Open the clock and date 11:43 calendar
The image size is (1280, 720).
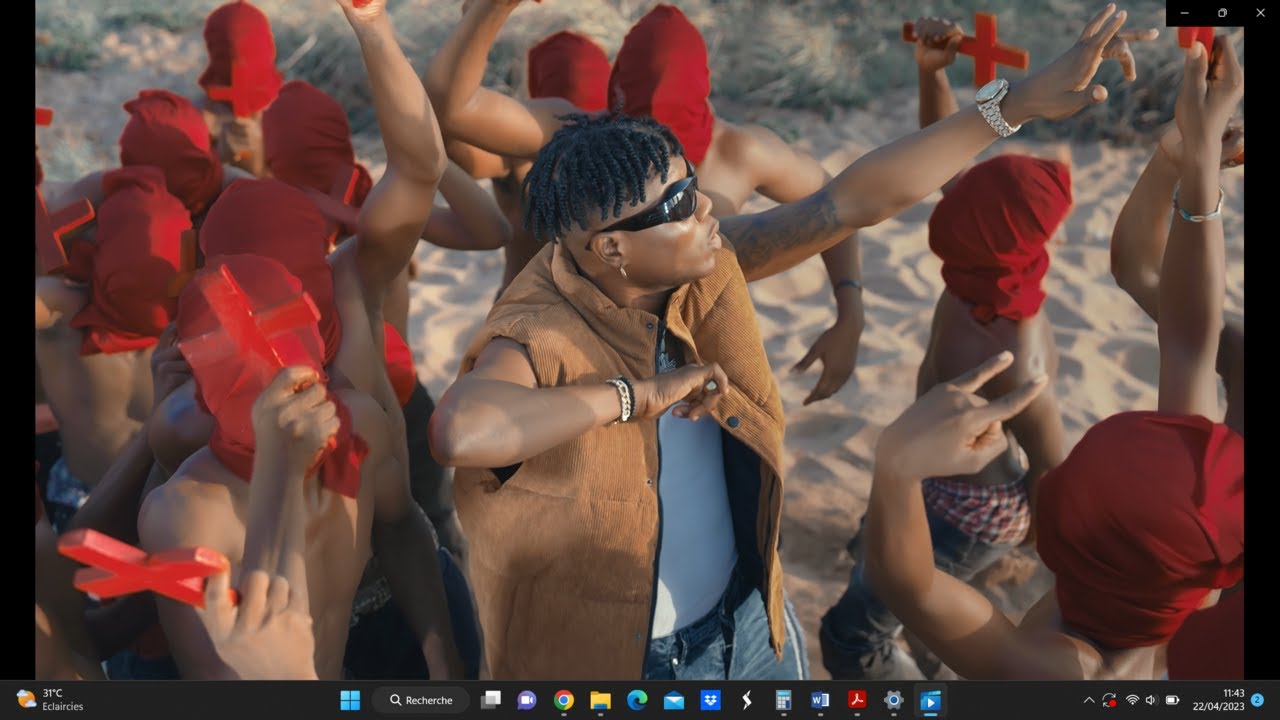click(1219, 700)
